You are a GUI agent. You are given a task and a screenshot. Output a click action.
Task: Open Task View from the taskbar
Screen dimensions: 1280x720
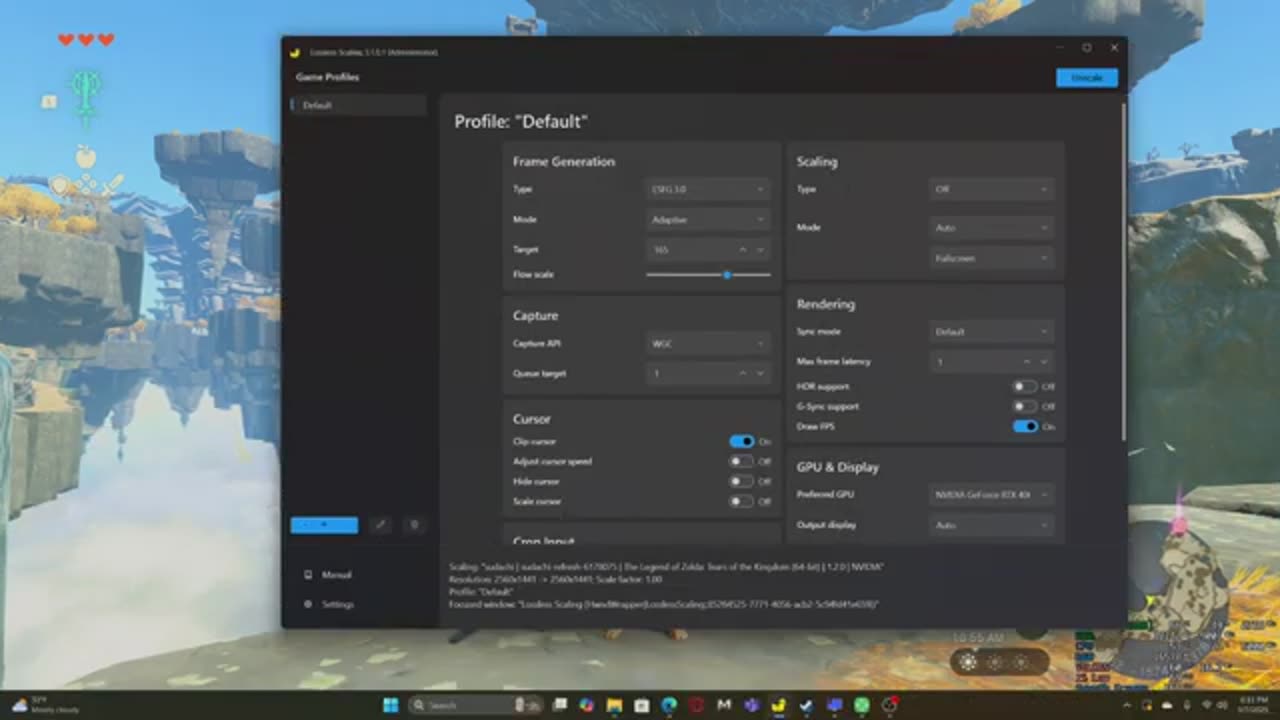click(x=561, y=705)
